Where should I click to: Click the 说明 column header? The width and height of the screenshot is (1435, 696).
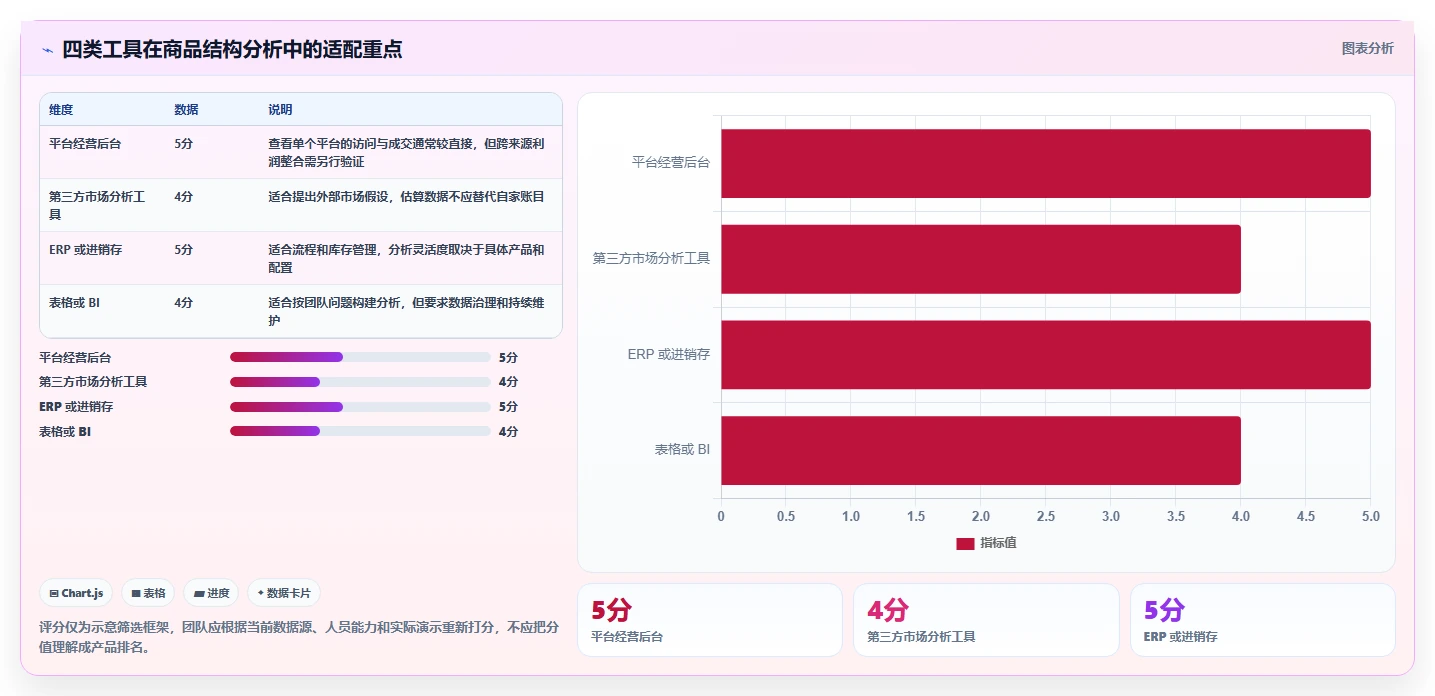[x=280, y=110]
